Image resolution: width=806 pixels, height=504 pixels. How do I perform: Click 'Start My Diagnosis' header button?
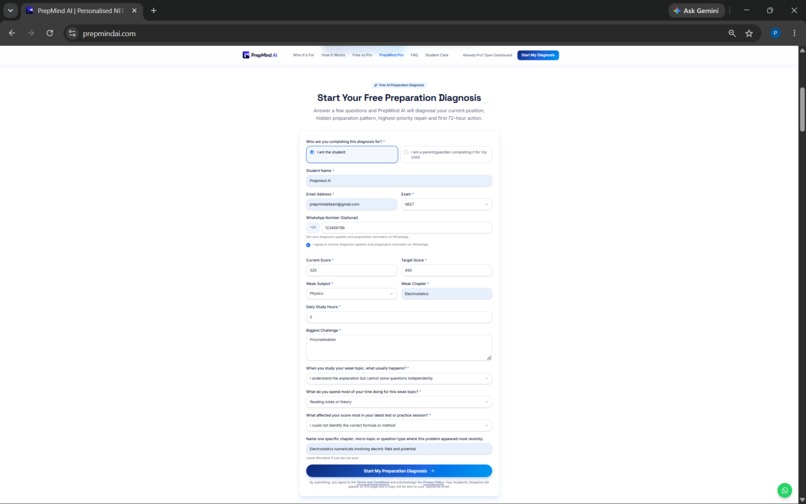click(538, 55)
